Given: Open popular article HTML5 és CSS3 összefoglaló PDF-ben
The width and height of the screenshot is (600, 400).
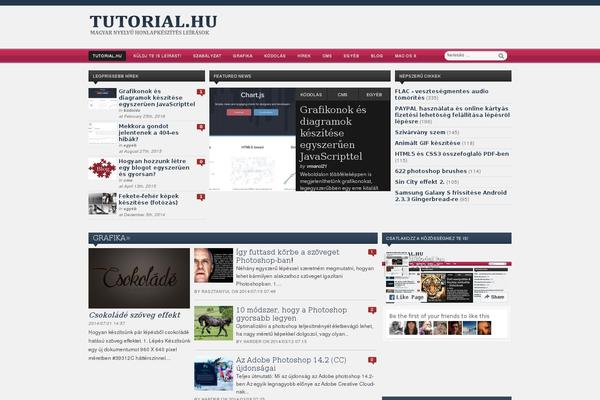Looking at the screenshot, I should coord(452,154).
